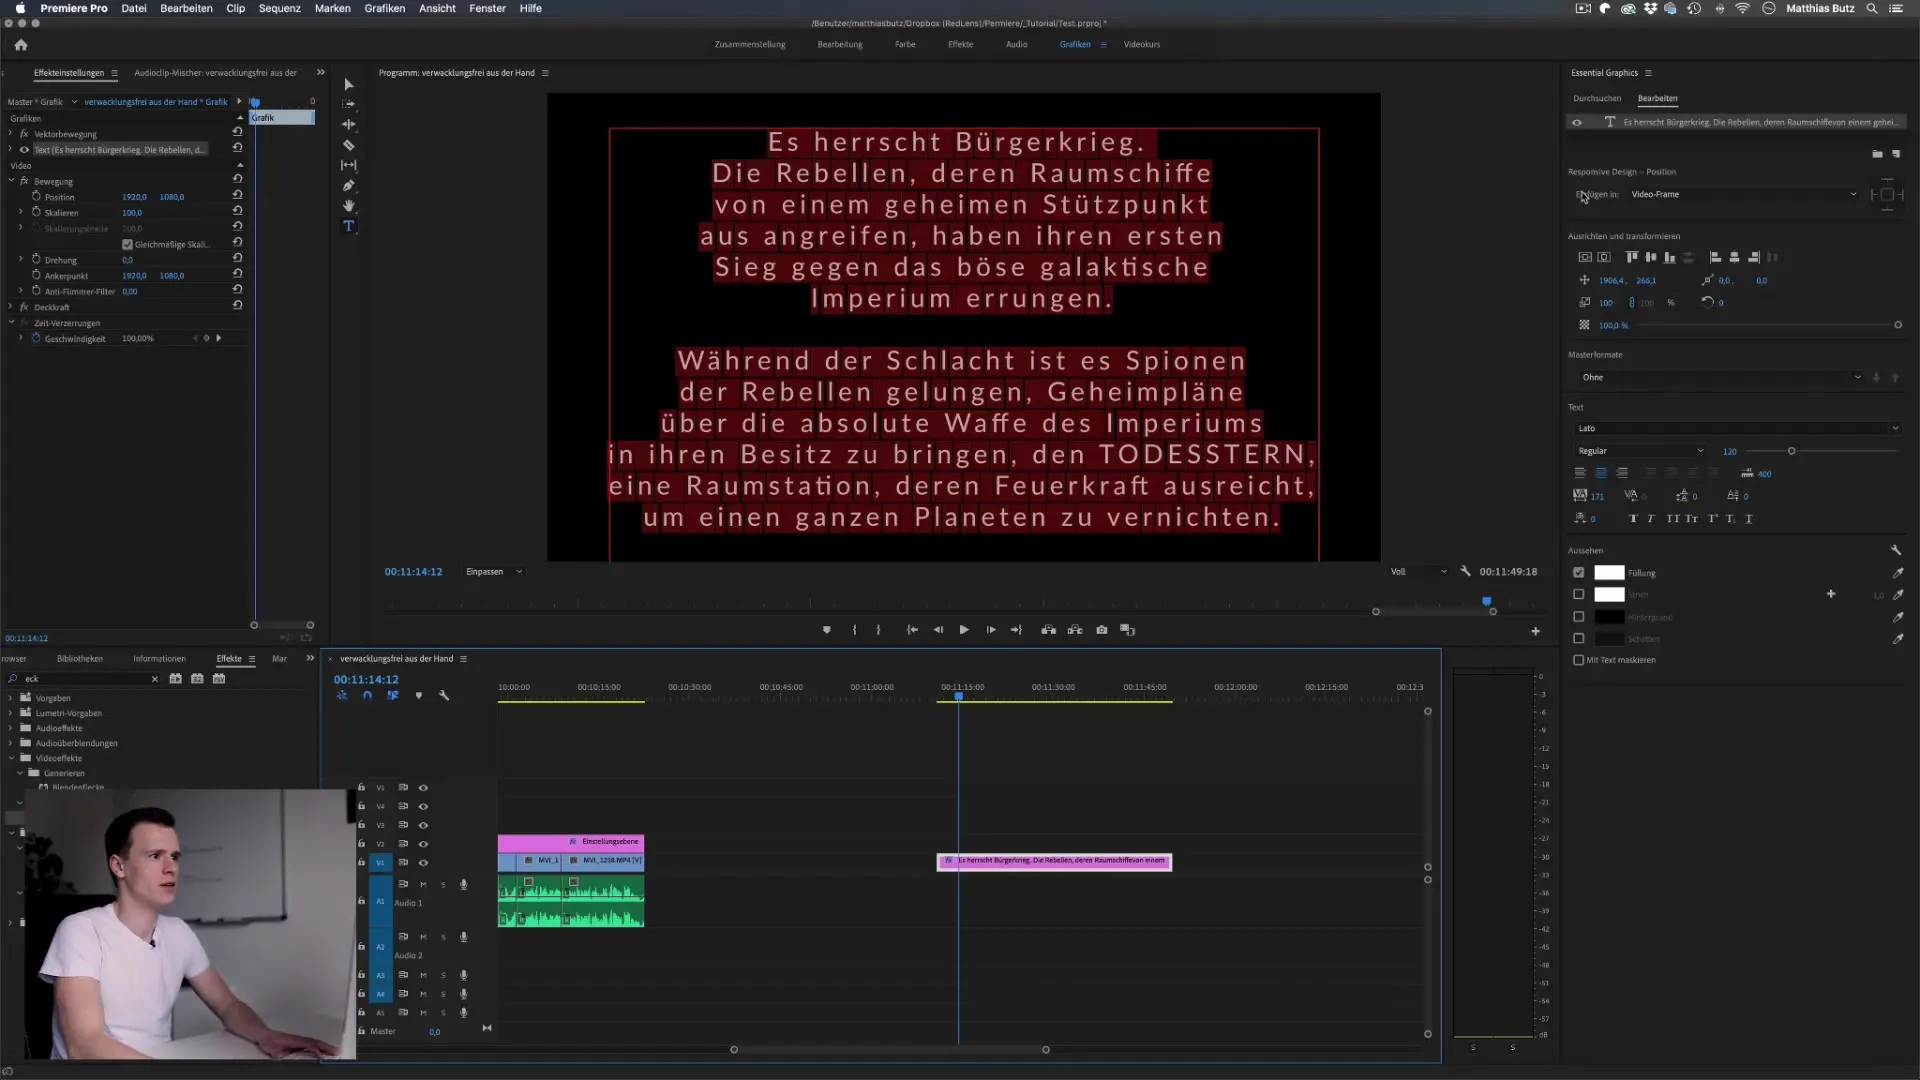Open the Regular font style dropdown
1920x1080 pixels.
point(1640,451)
